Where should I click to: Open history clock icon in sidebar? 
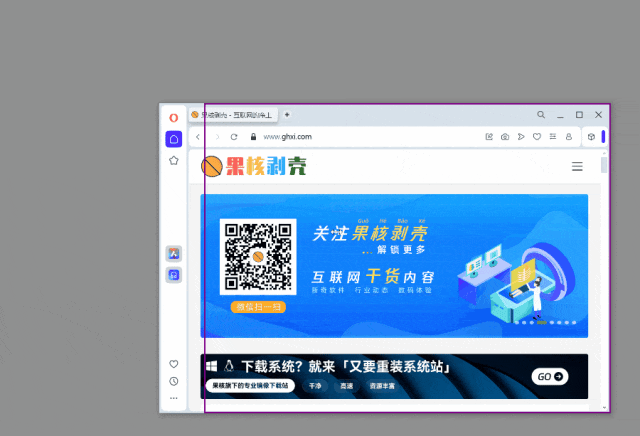click(173, 381)
